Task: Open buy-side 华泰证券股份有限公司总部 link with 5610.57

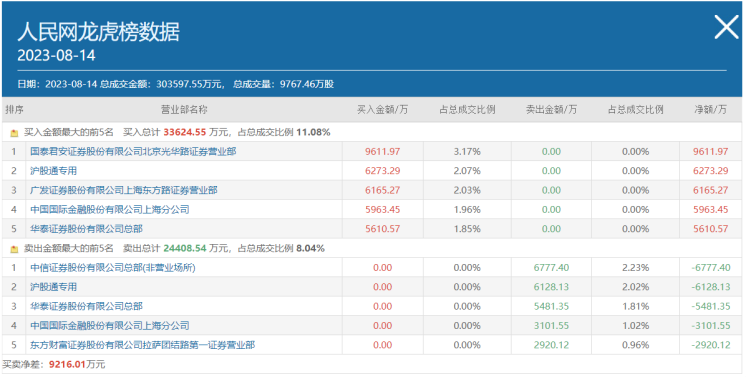Action: (x=86, y=229)
